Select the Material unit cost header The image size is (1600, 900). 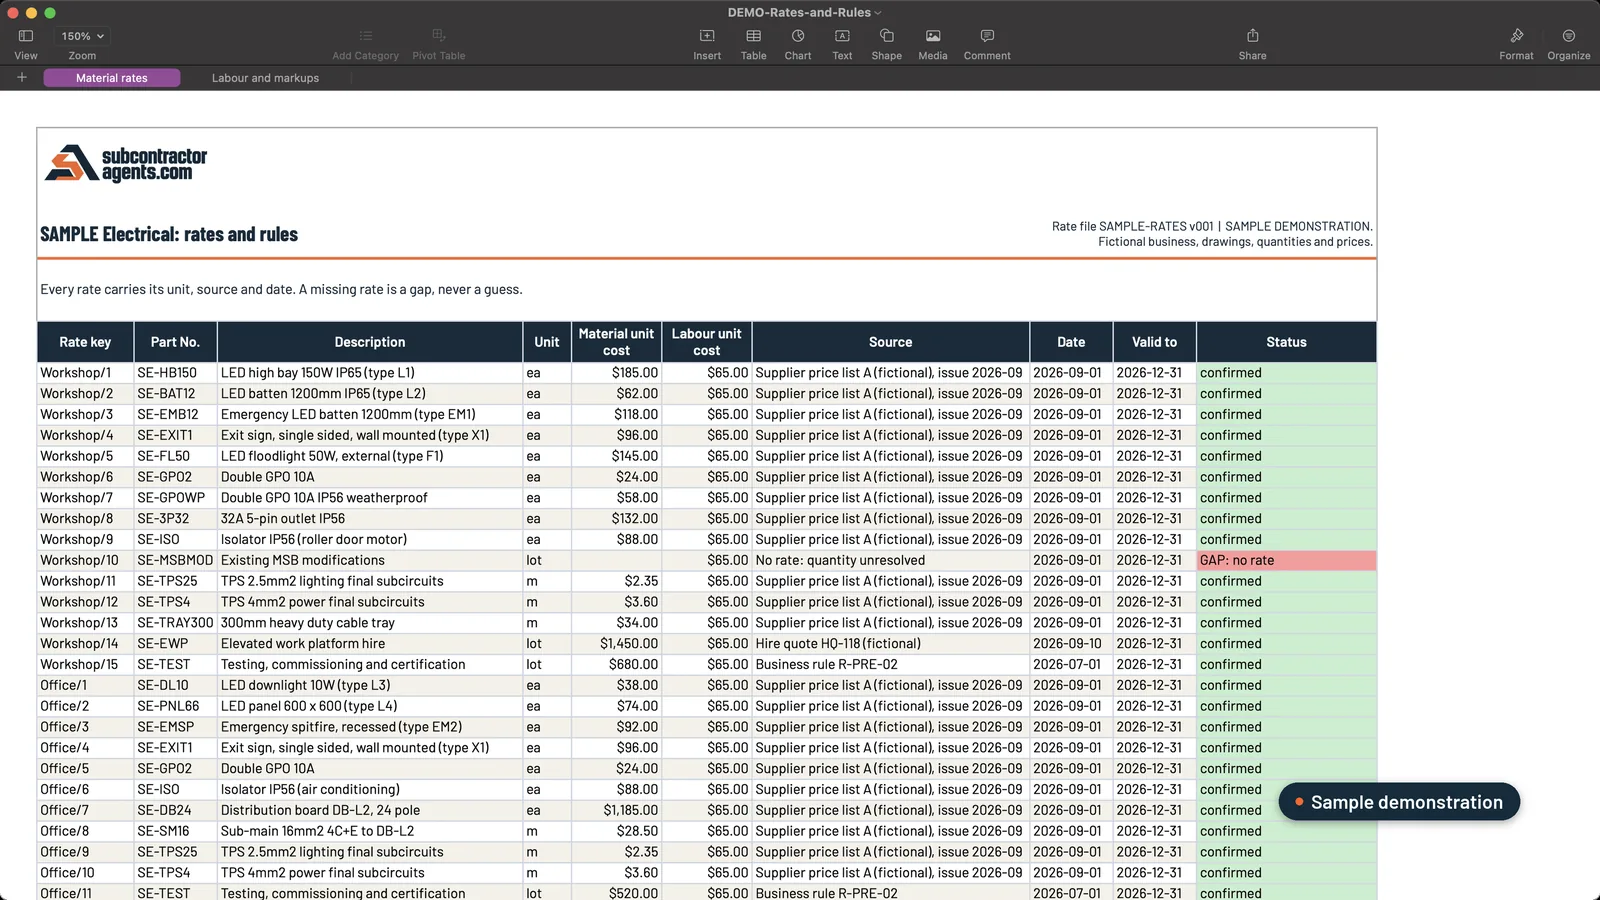pyautogui.click(x=616, y=342)
